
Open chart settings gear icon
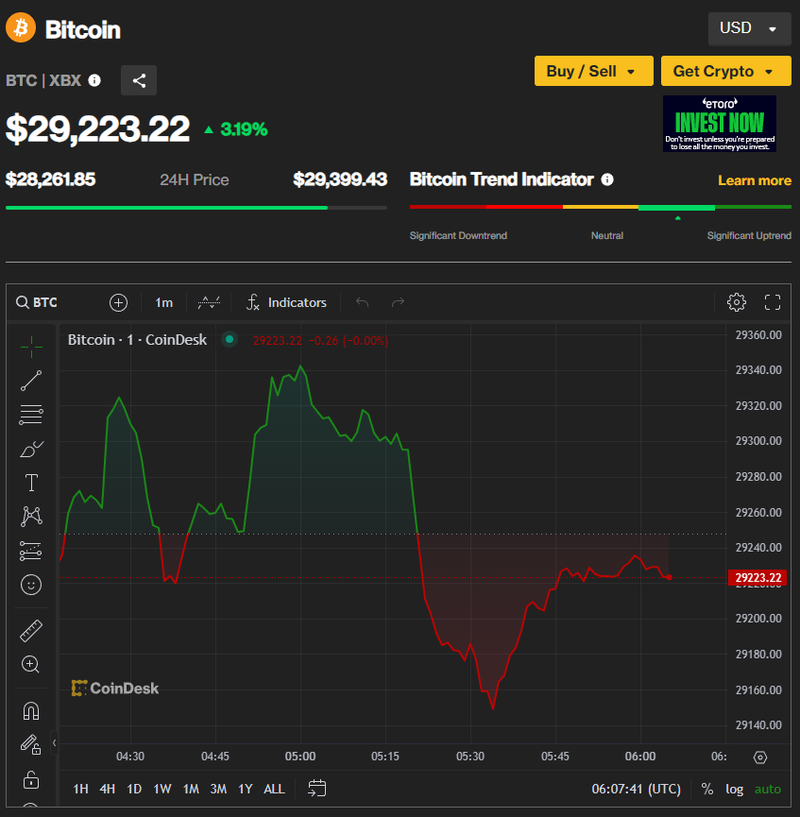pos(736,302)
